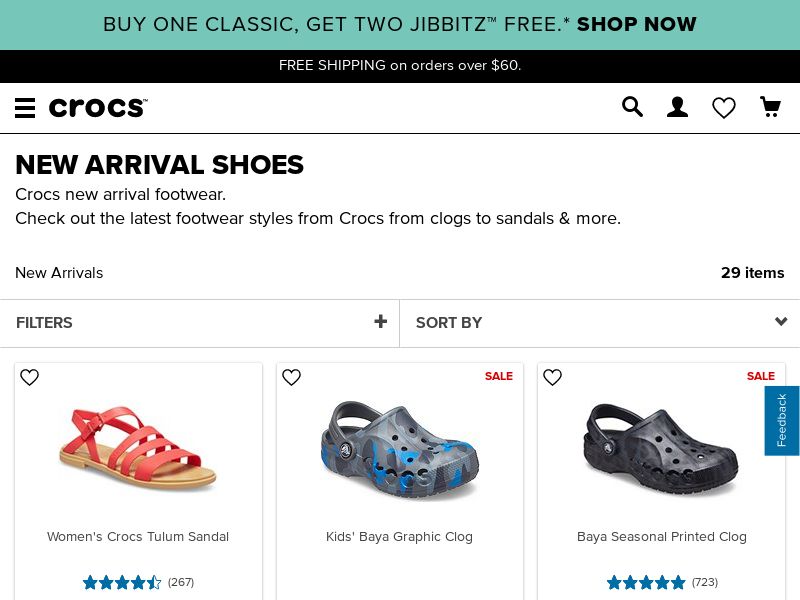
Task: Click the Crocs logo
Action: pyautogui.click(x=98, y=108)
